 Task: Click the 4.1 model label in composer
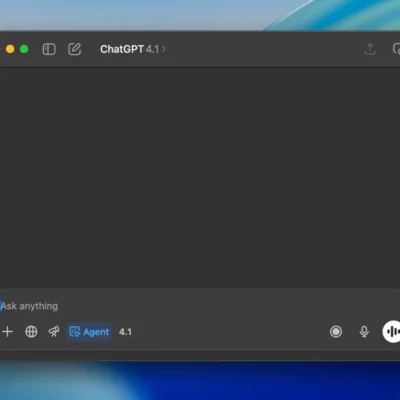(x=125, y=332)
